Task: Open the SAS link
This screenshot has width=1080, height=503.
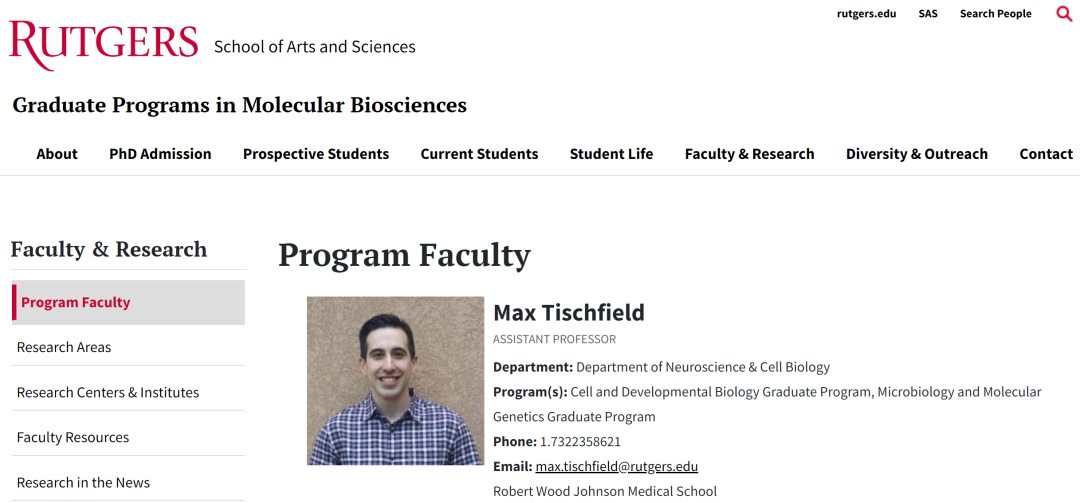Action: tap(928, 14)
